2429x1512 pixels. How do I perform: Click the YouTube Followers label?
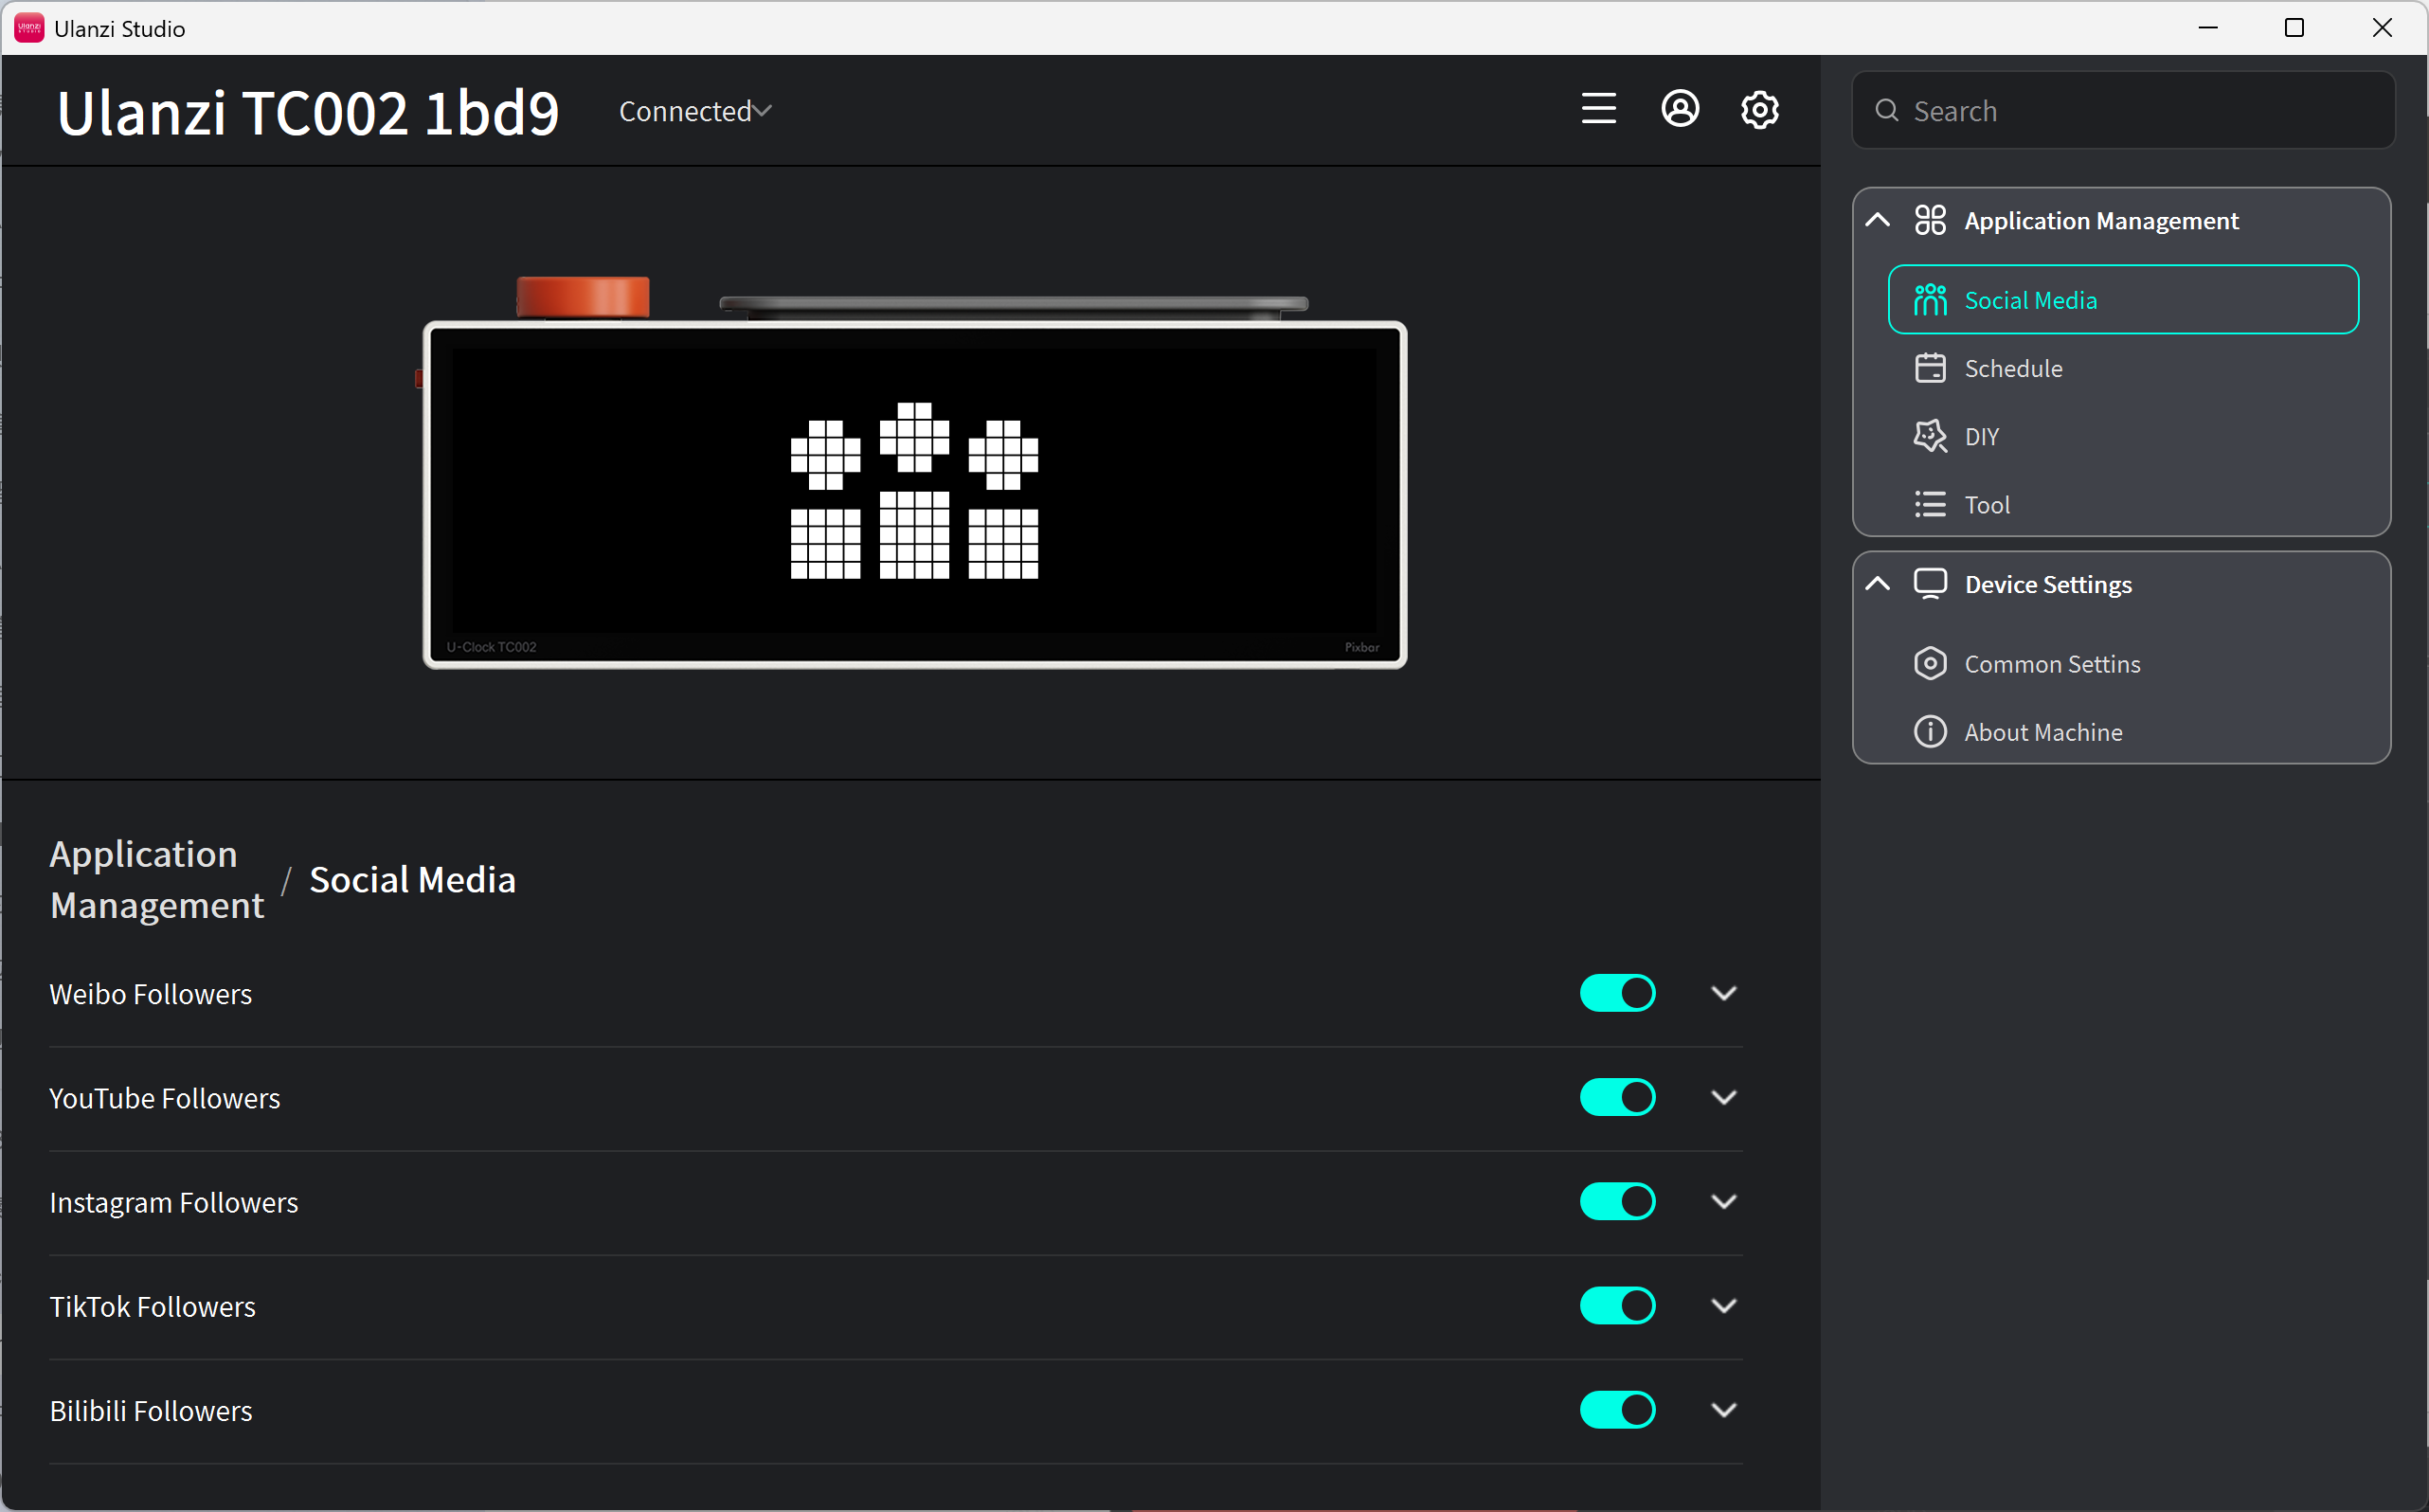tap(165, 1097)
